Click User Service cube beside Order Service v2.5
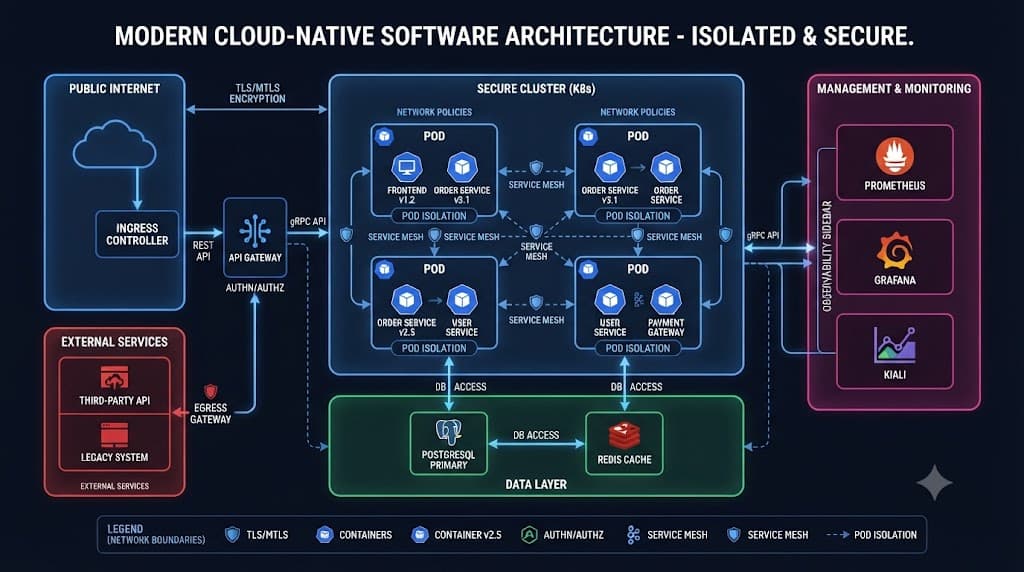Image resolution: width=1024 pixels, height=572 pixels. (x=462, y=300)
